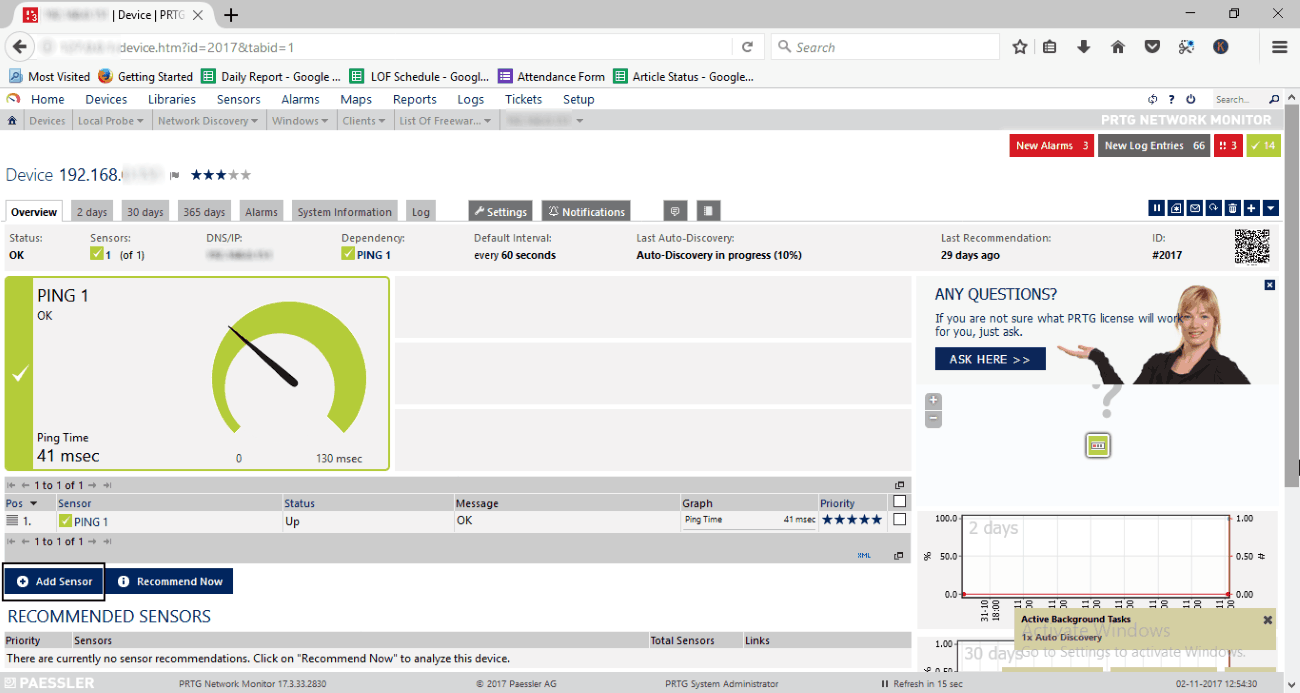This screenshot has height=693, width=1300.
Task: Open the Setup menu
Action: tap(578, 99)
